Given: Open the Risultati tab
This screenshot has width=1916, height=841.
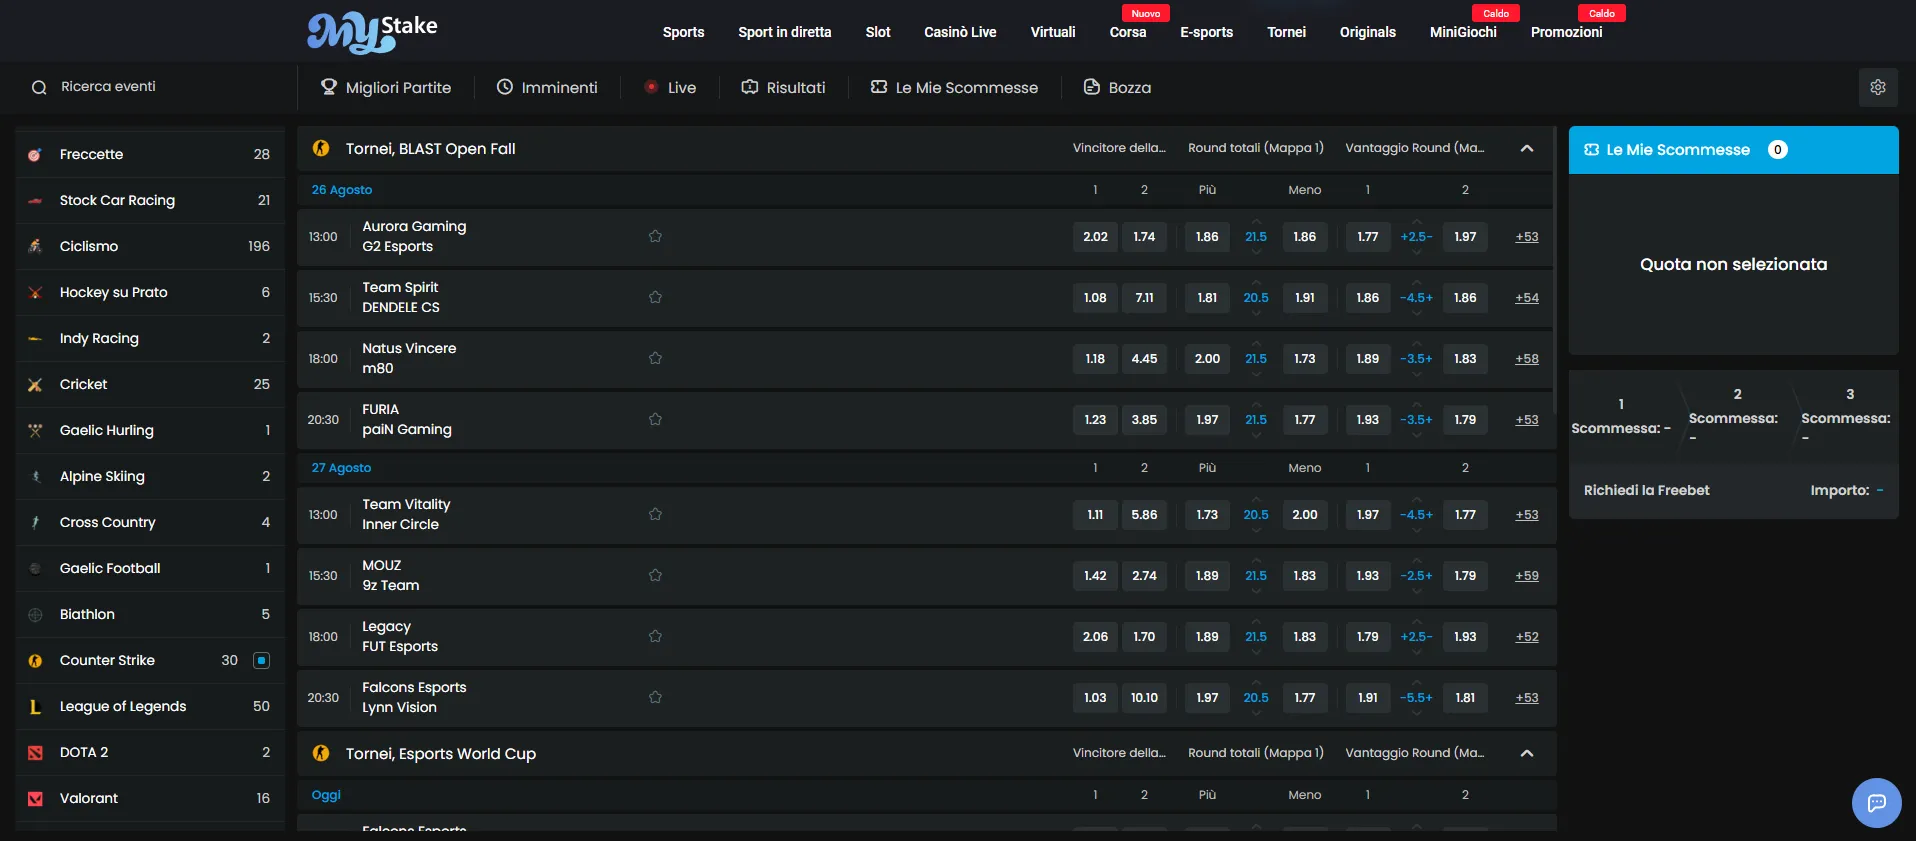Looking at the screenshot, I should click(x=783, y=88).
